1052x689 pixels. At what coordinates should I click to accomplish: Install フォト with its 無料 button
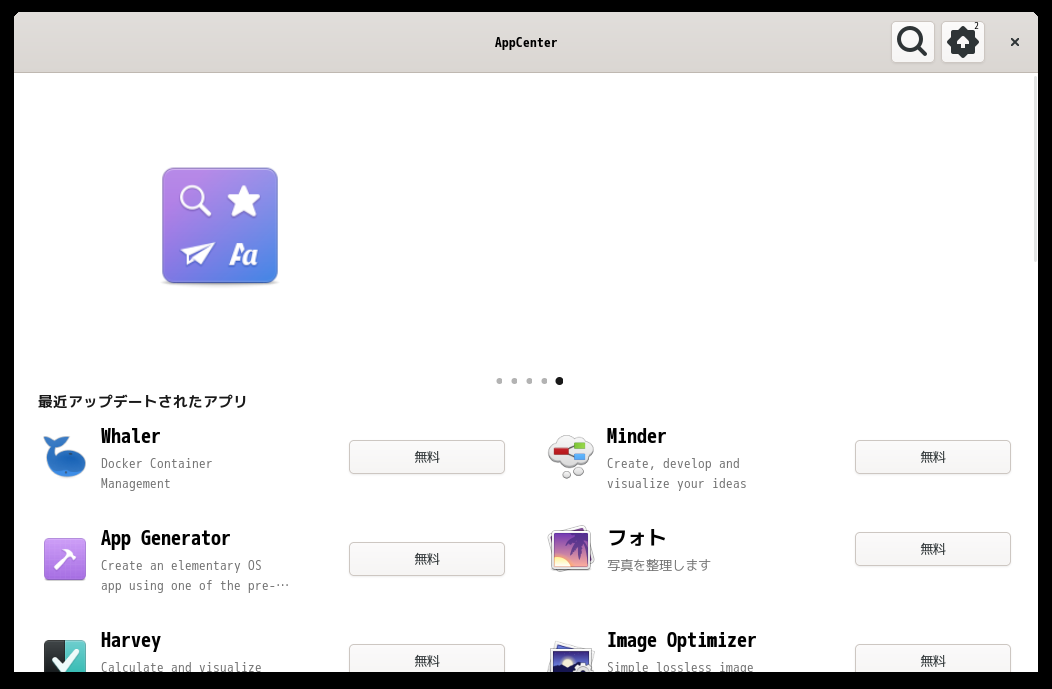point(932,548)
